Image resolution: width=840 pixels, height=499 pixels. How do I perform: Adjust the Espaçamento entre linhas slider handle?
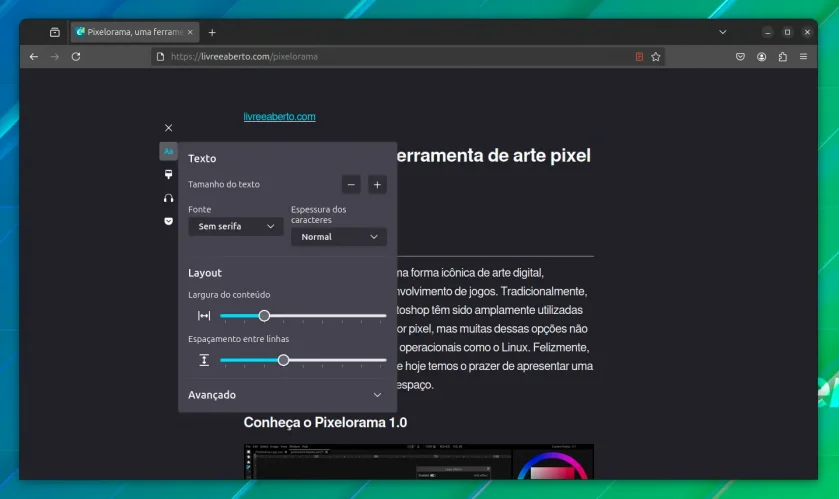pos(283,360)
